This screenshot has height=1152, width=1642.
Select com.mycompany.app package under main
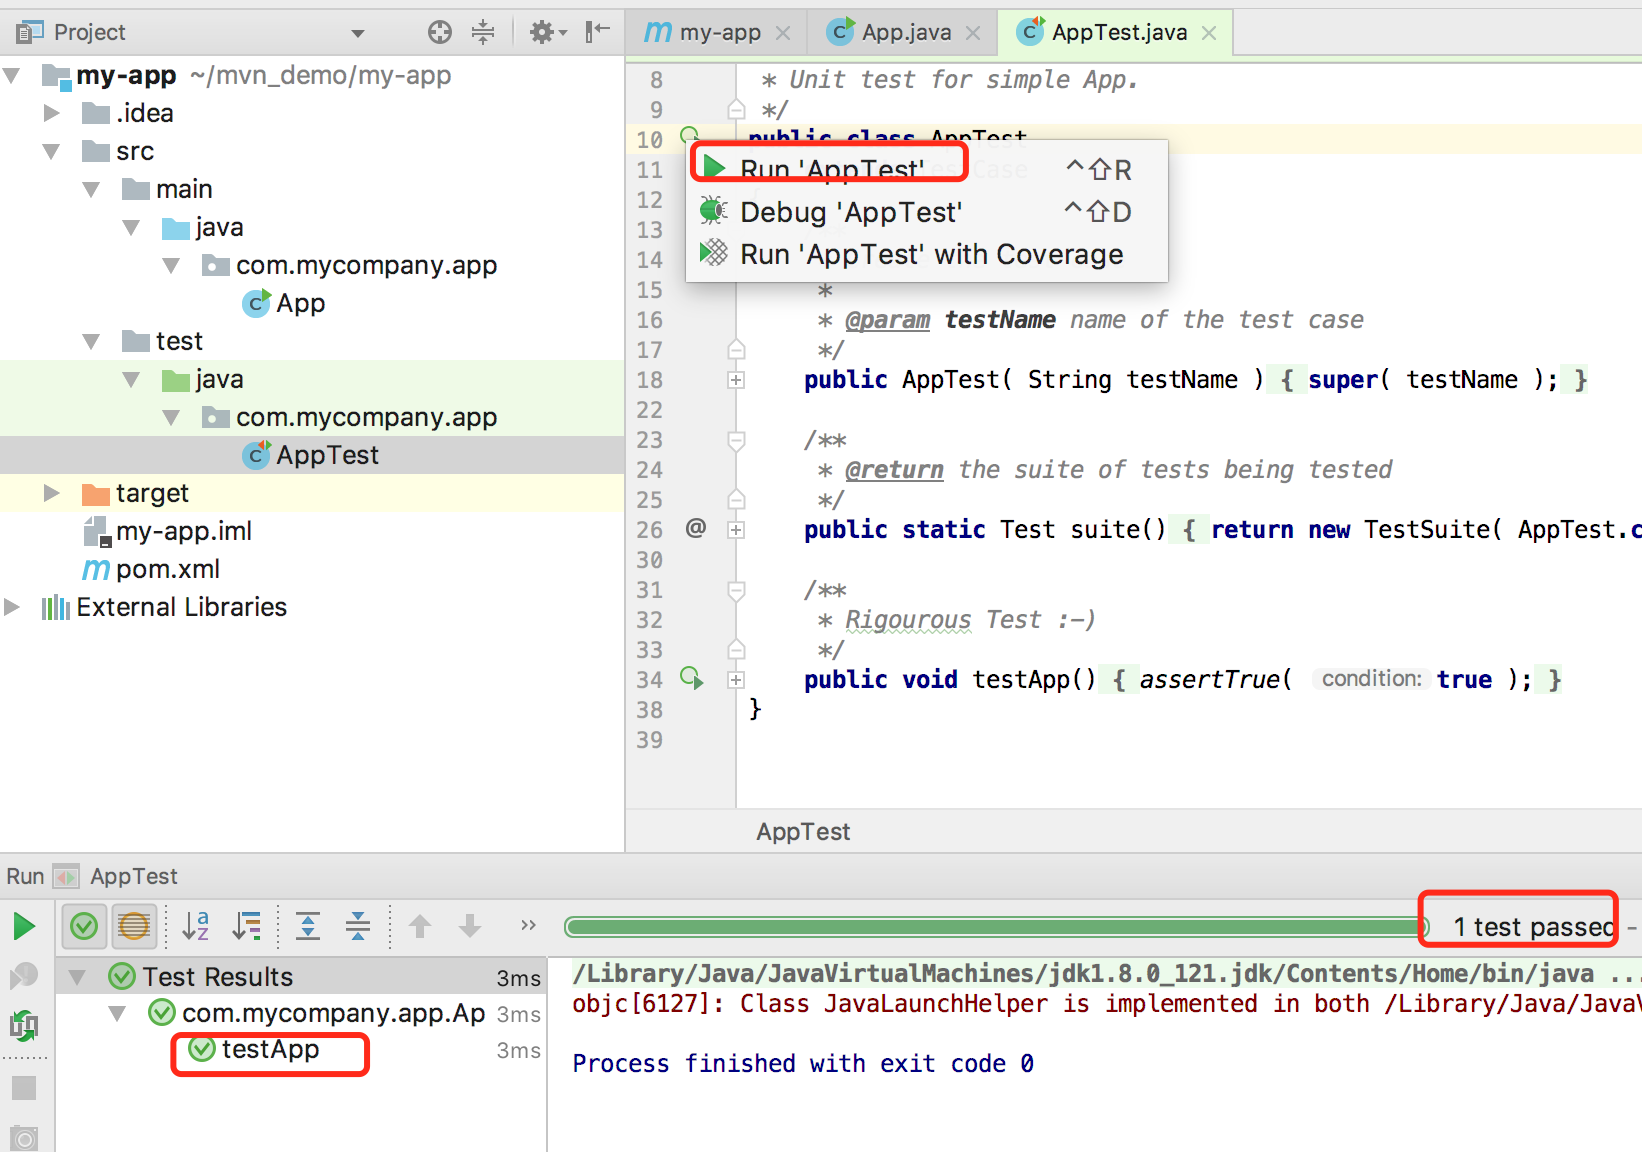tap(350, 265)
